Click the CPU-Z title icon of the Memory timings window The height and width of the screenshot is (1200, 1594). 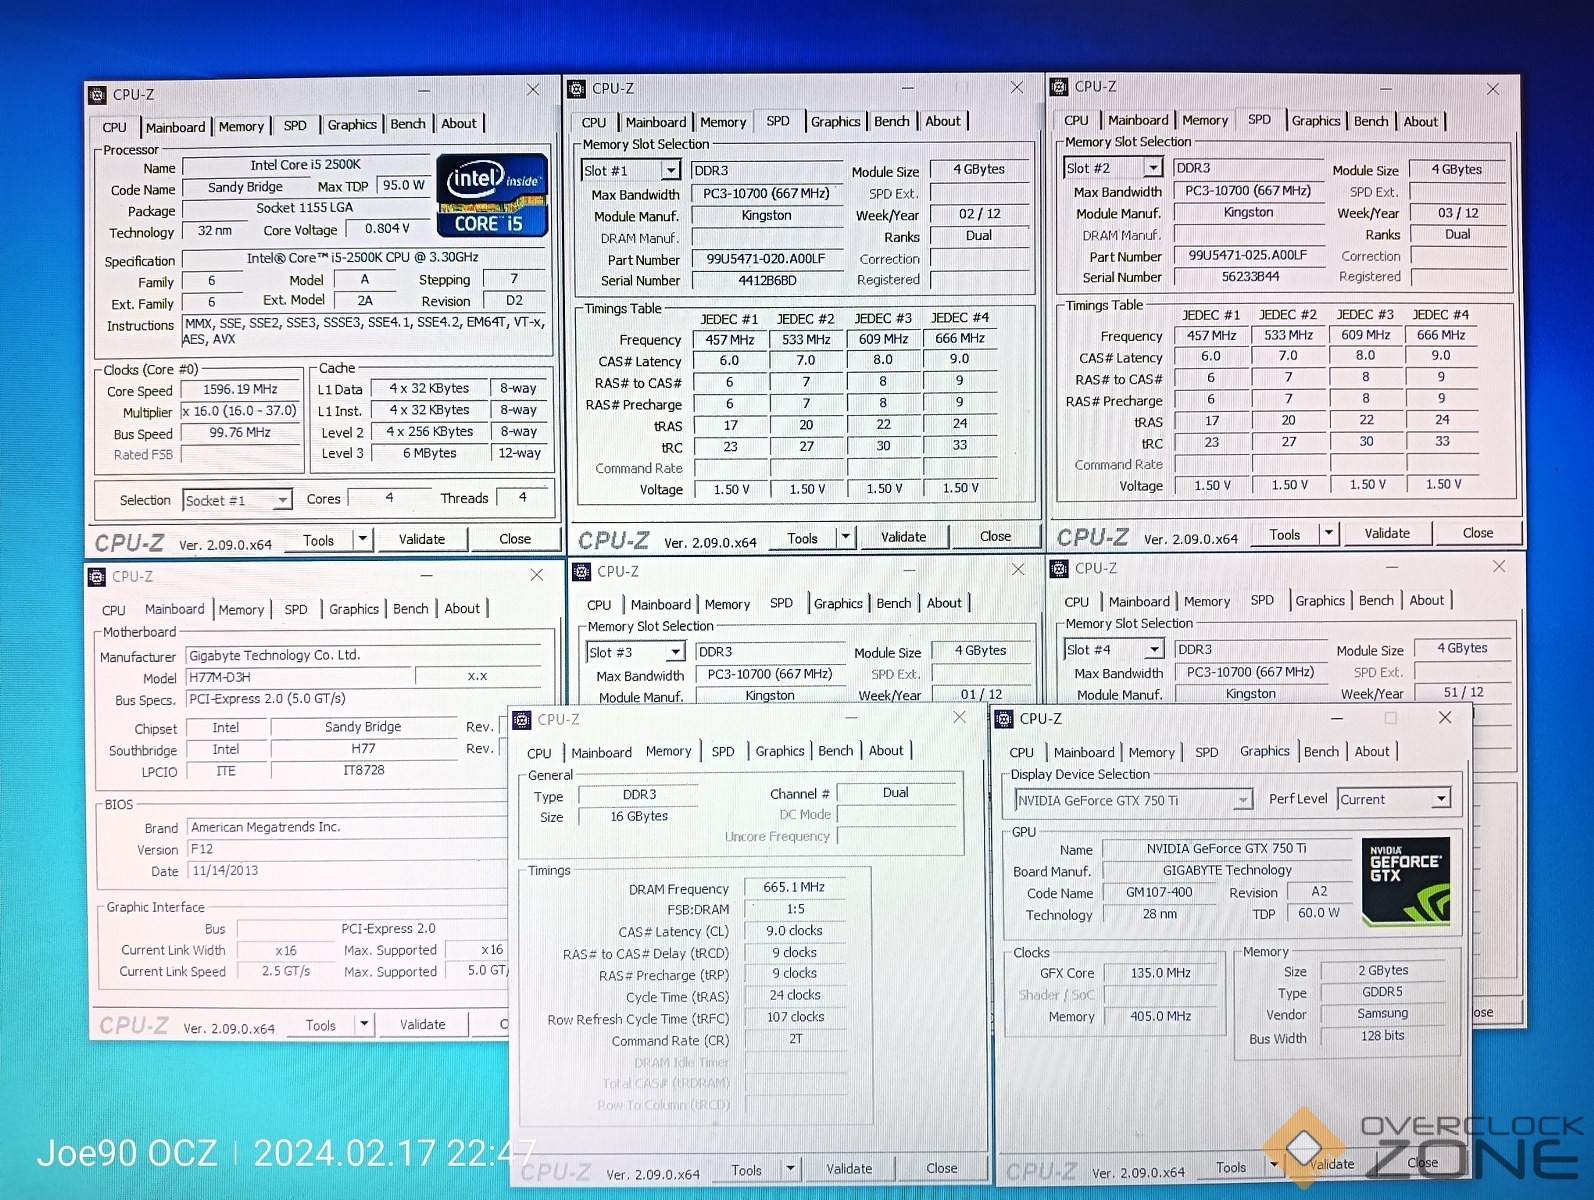[521, 720]
